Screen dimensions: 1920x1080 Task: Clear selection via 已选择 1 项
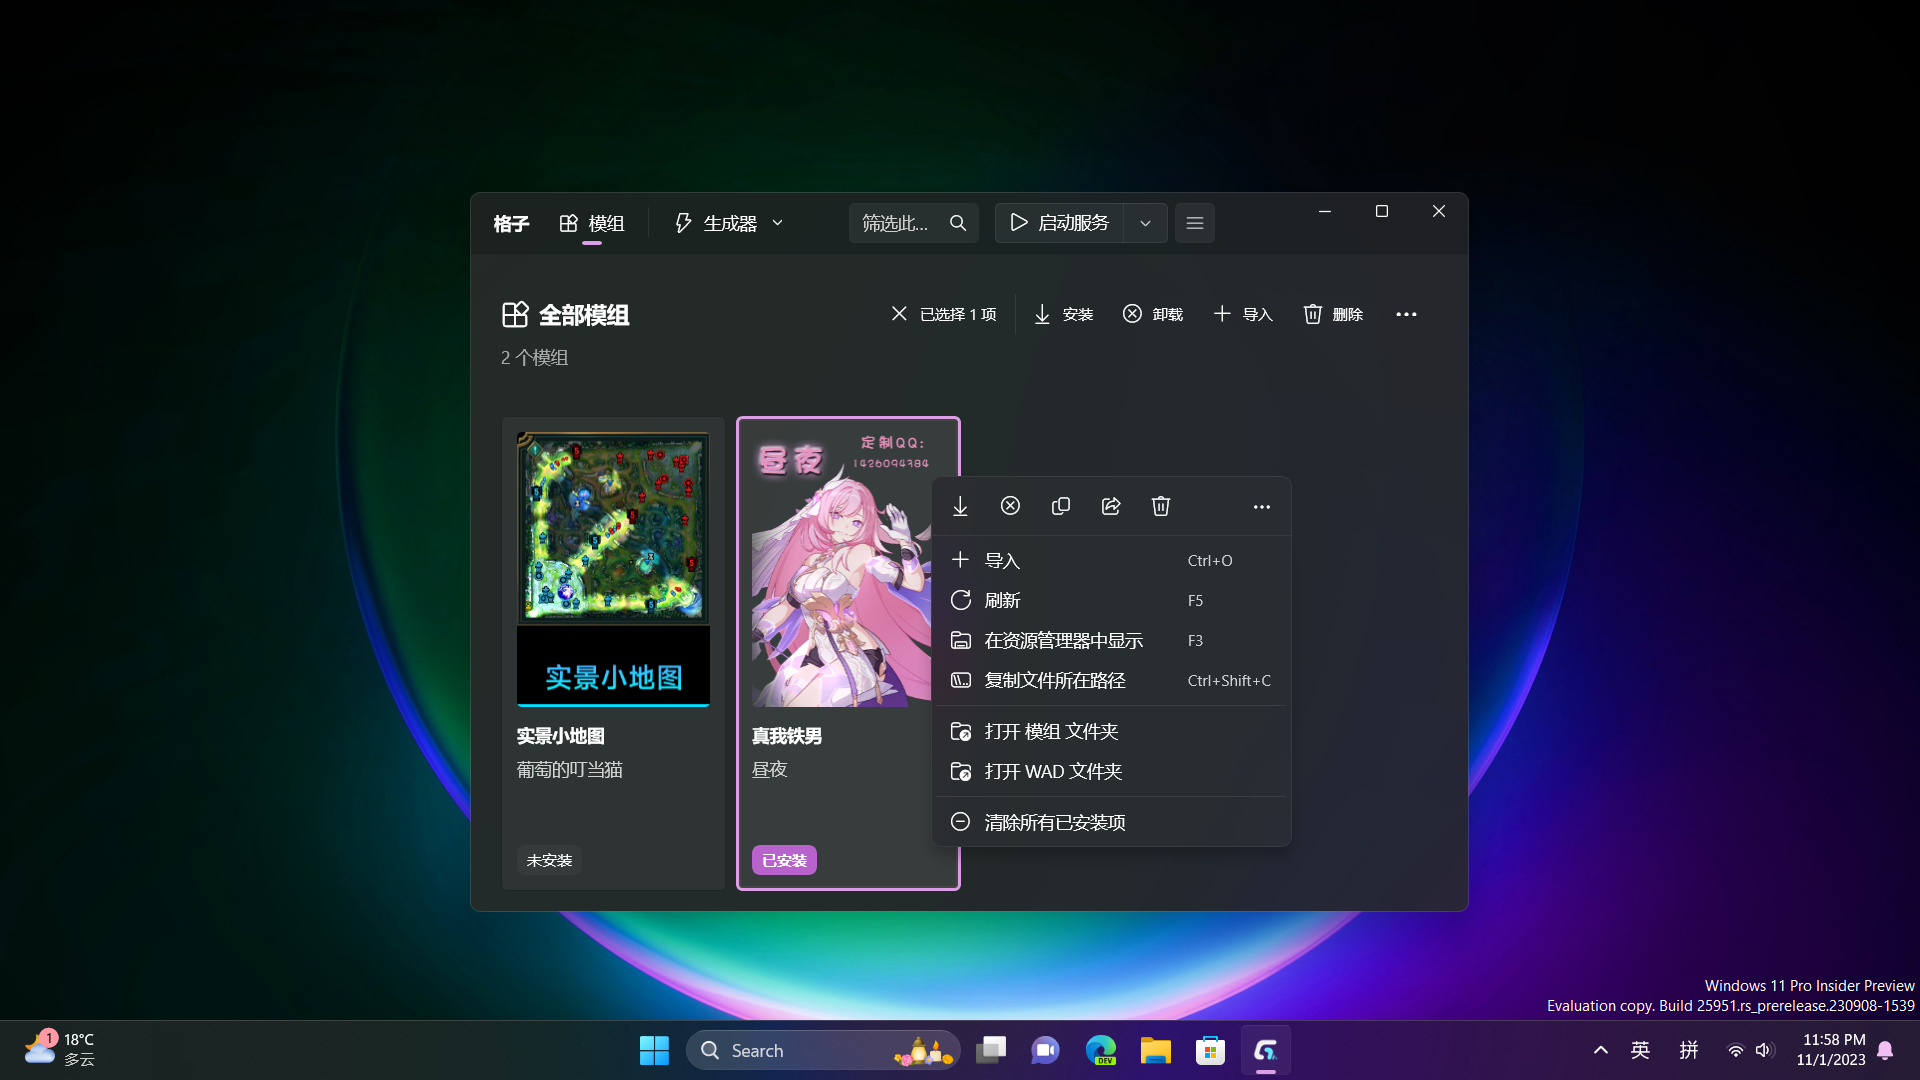(x=943, y=314)
